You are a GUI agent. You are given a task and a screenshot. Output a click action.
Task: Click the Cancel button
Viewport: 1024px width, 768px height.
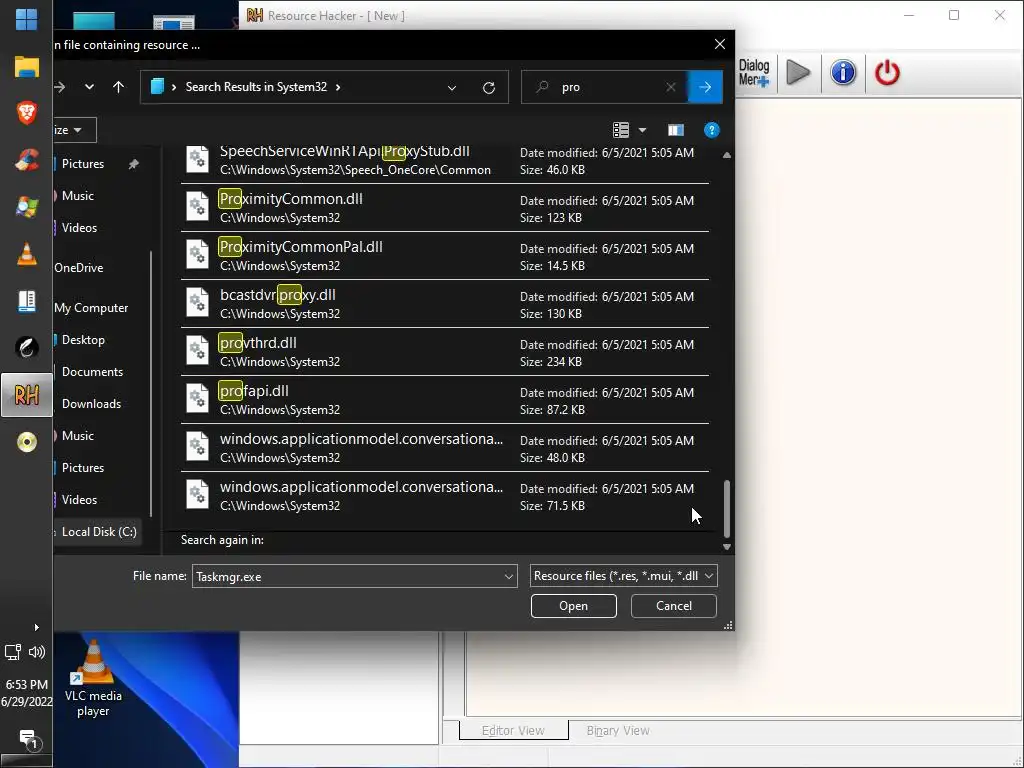click(x=673, y=606)
